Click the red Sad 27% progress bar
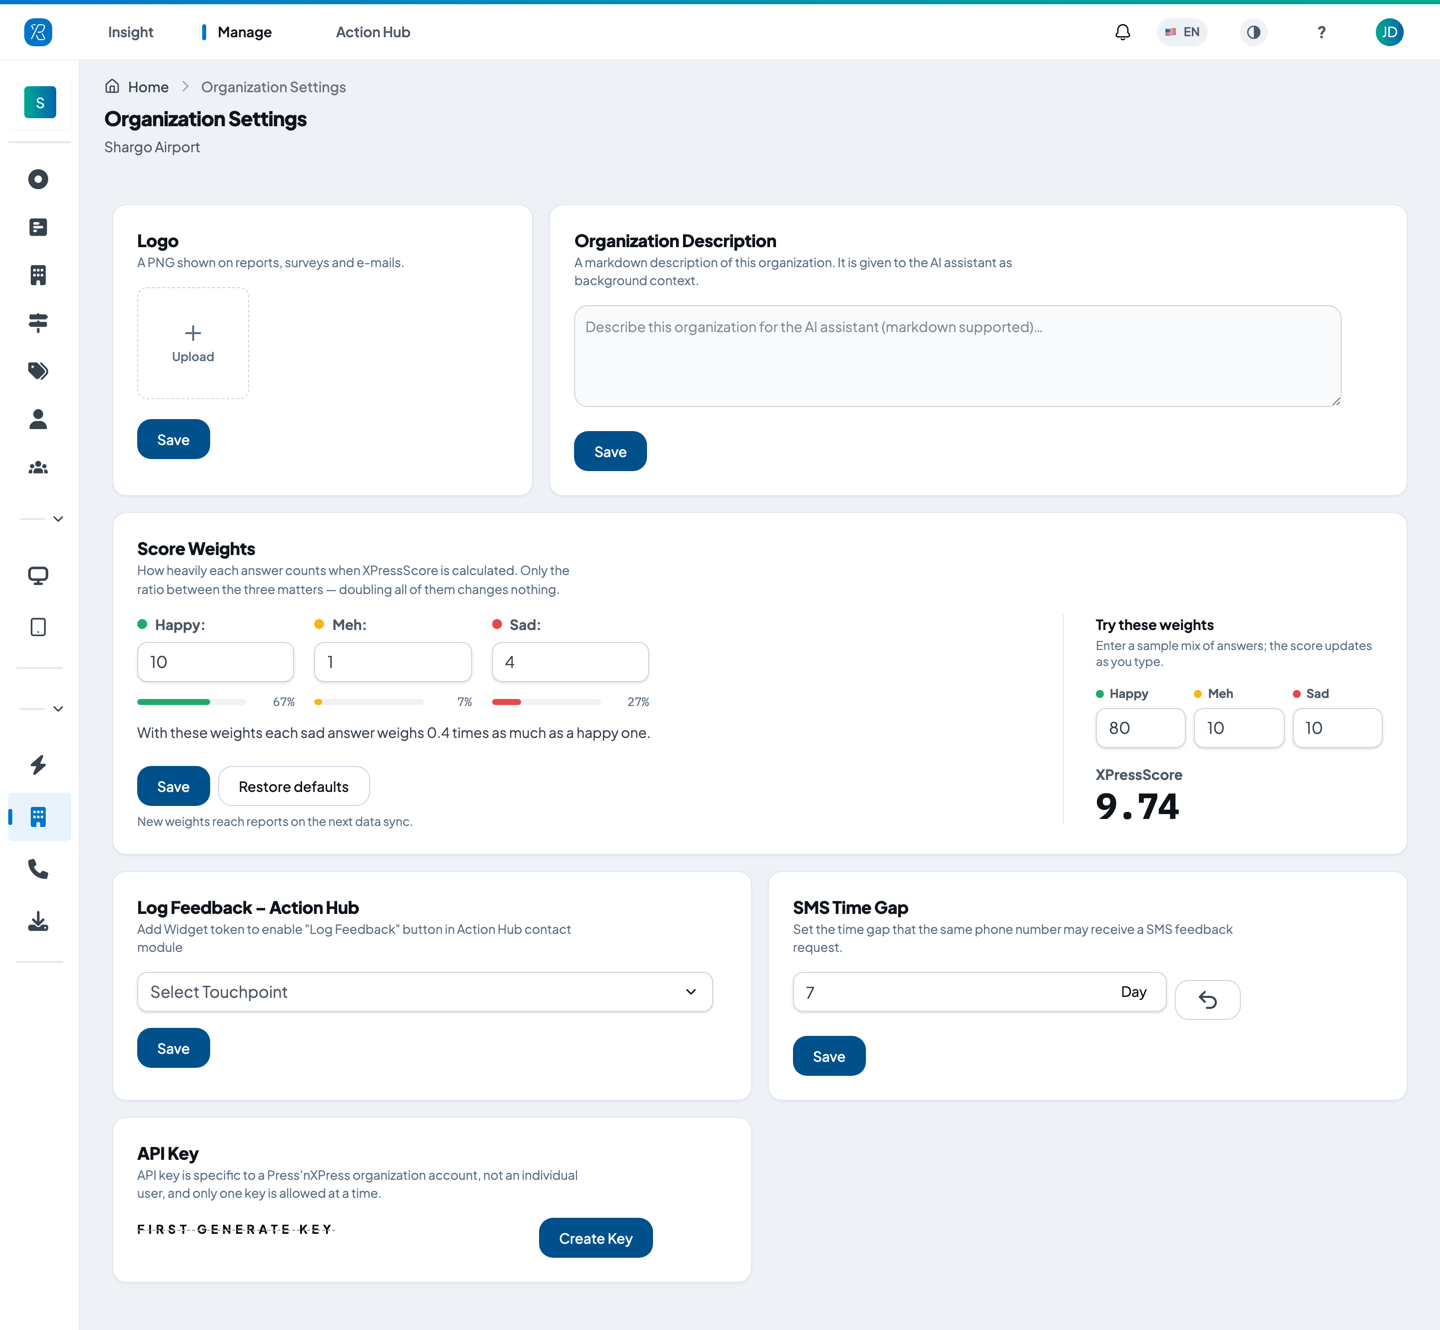This screenshot has width=1440, height=1330. 546,702
